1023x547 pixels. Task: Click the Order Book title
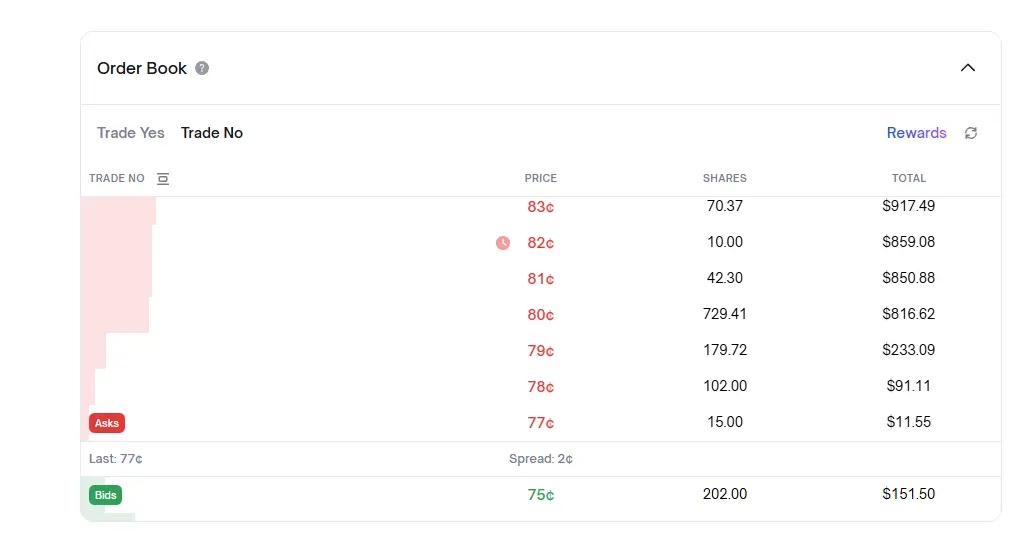coord(142,68)
